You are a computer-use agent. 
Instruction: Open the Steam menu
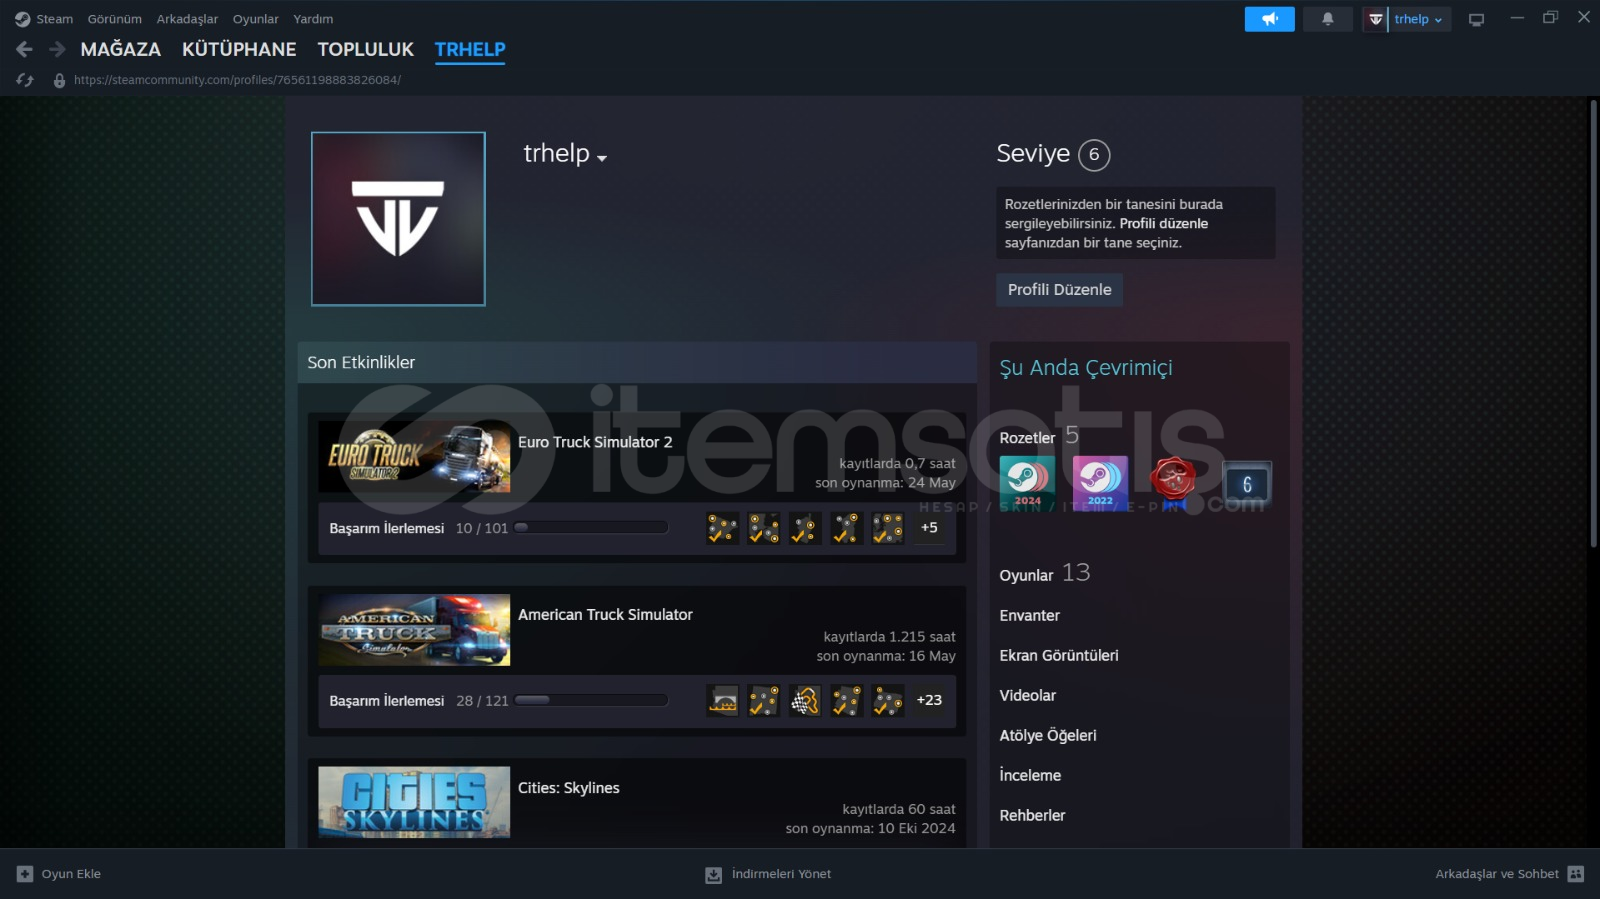[55, 19]
